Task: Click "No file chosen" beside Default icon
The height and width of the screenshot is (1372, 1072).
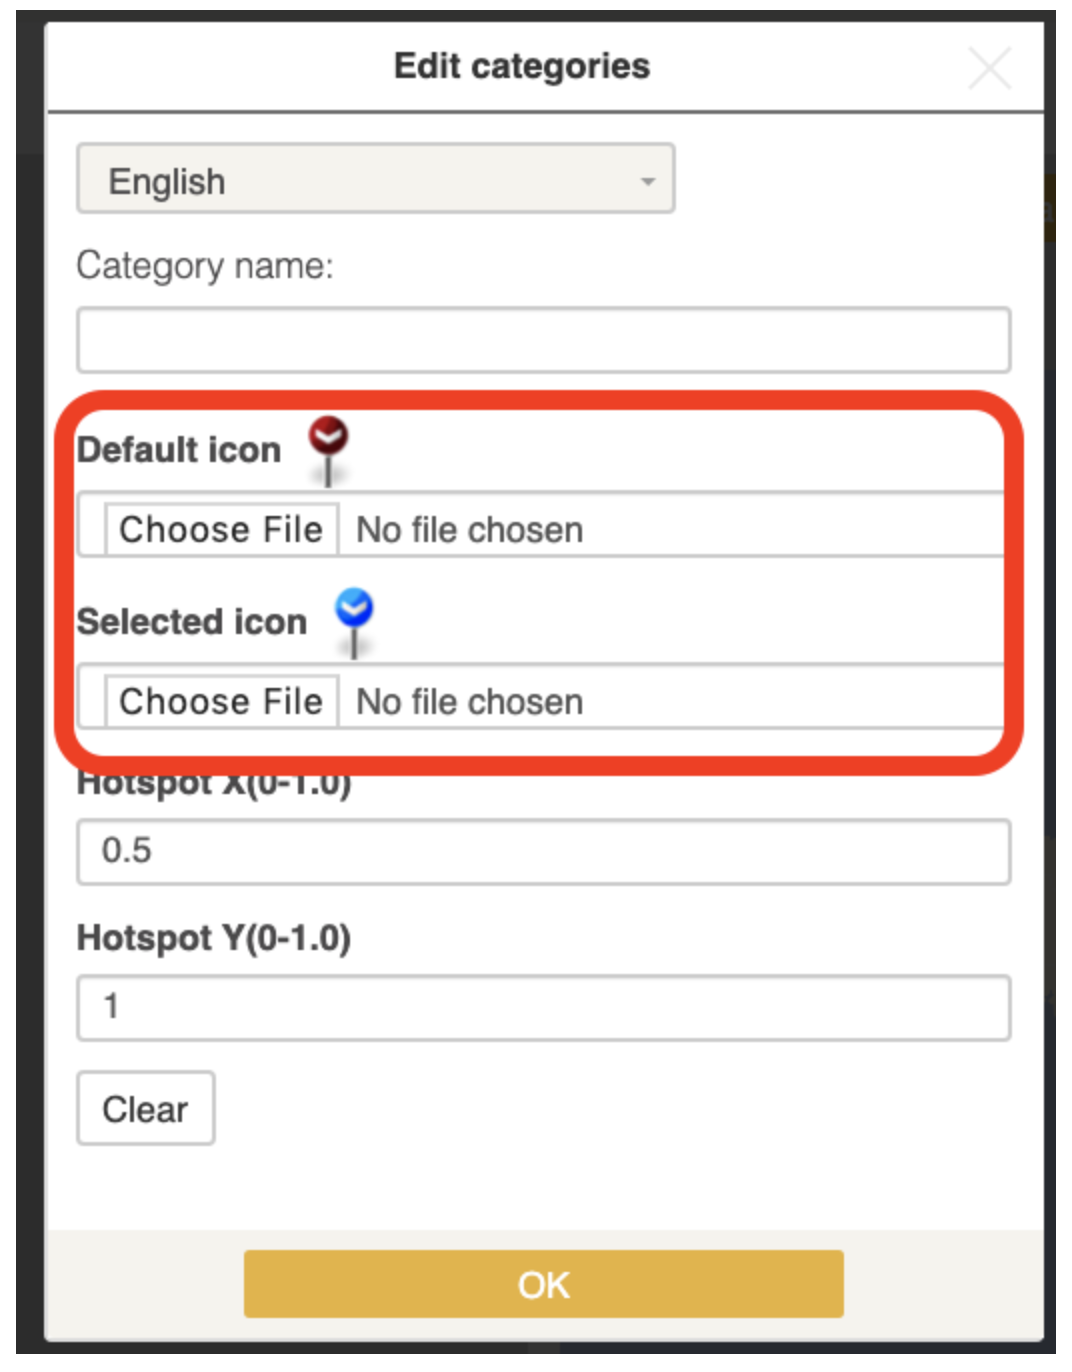Action: coord(470,530)
